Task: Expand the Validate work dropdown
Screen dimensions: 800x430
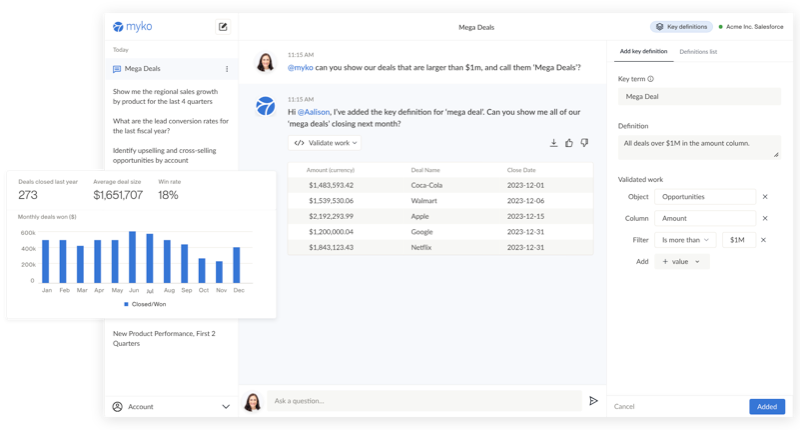Action: click(325, 143)
